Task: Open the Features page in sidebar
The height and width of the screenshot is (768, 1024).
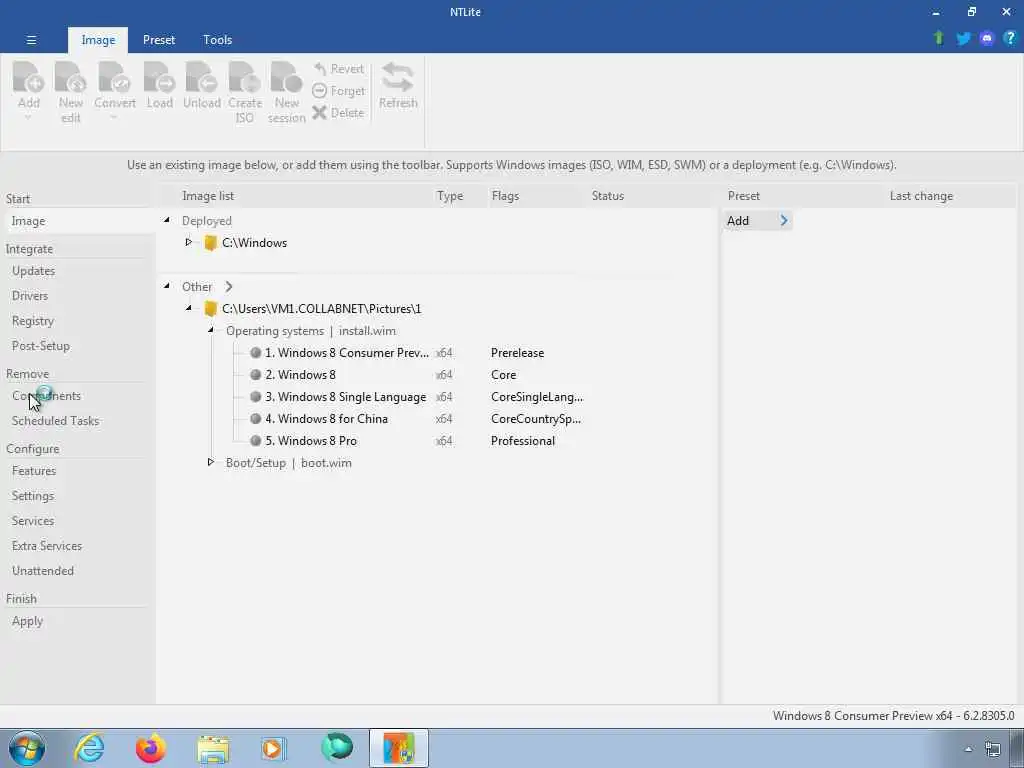Action: (x=34, y=471)
